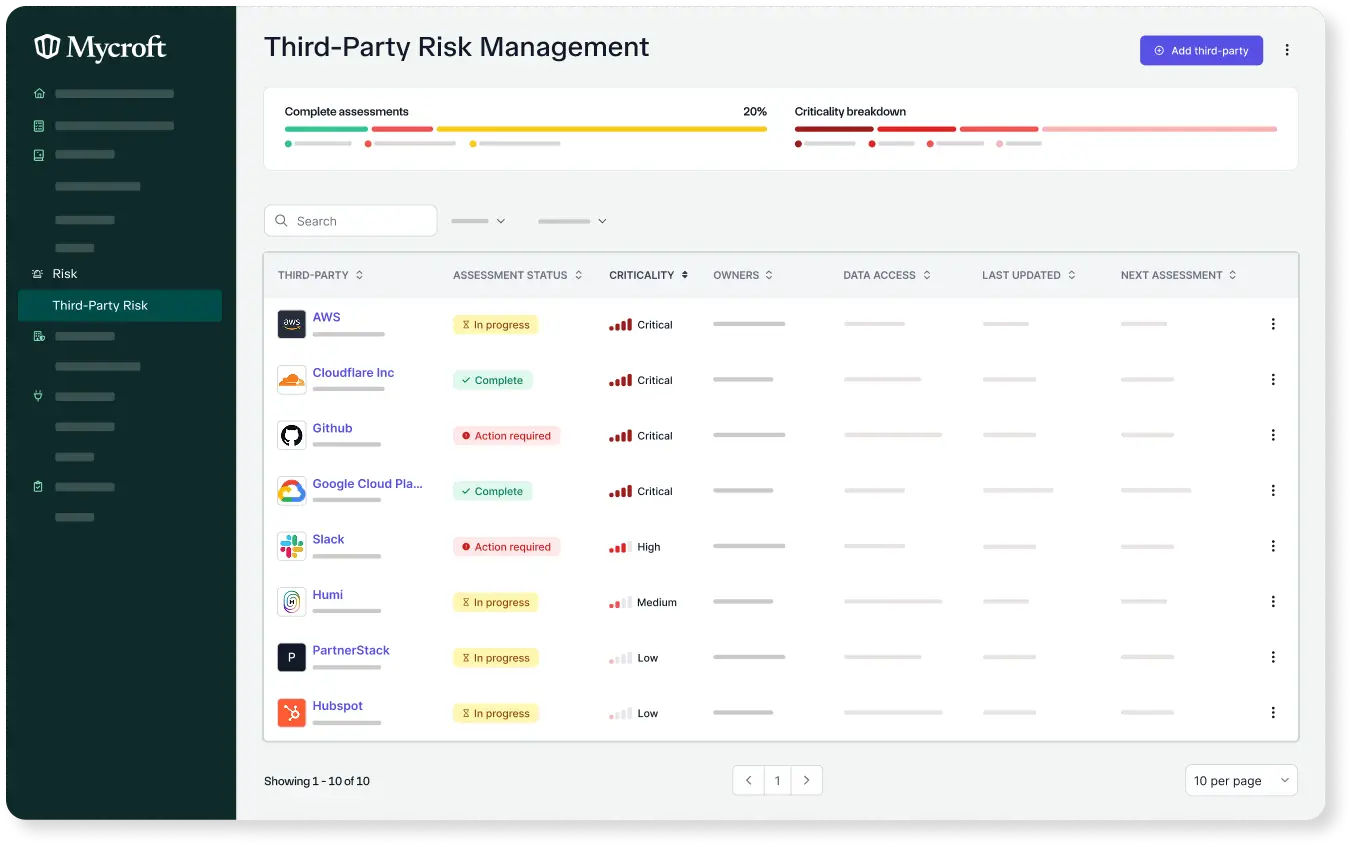Go to the next page arrow
This screenshot has width=1352, height=847.
[x=806, y=781]
